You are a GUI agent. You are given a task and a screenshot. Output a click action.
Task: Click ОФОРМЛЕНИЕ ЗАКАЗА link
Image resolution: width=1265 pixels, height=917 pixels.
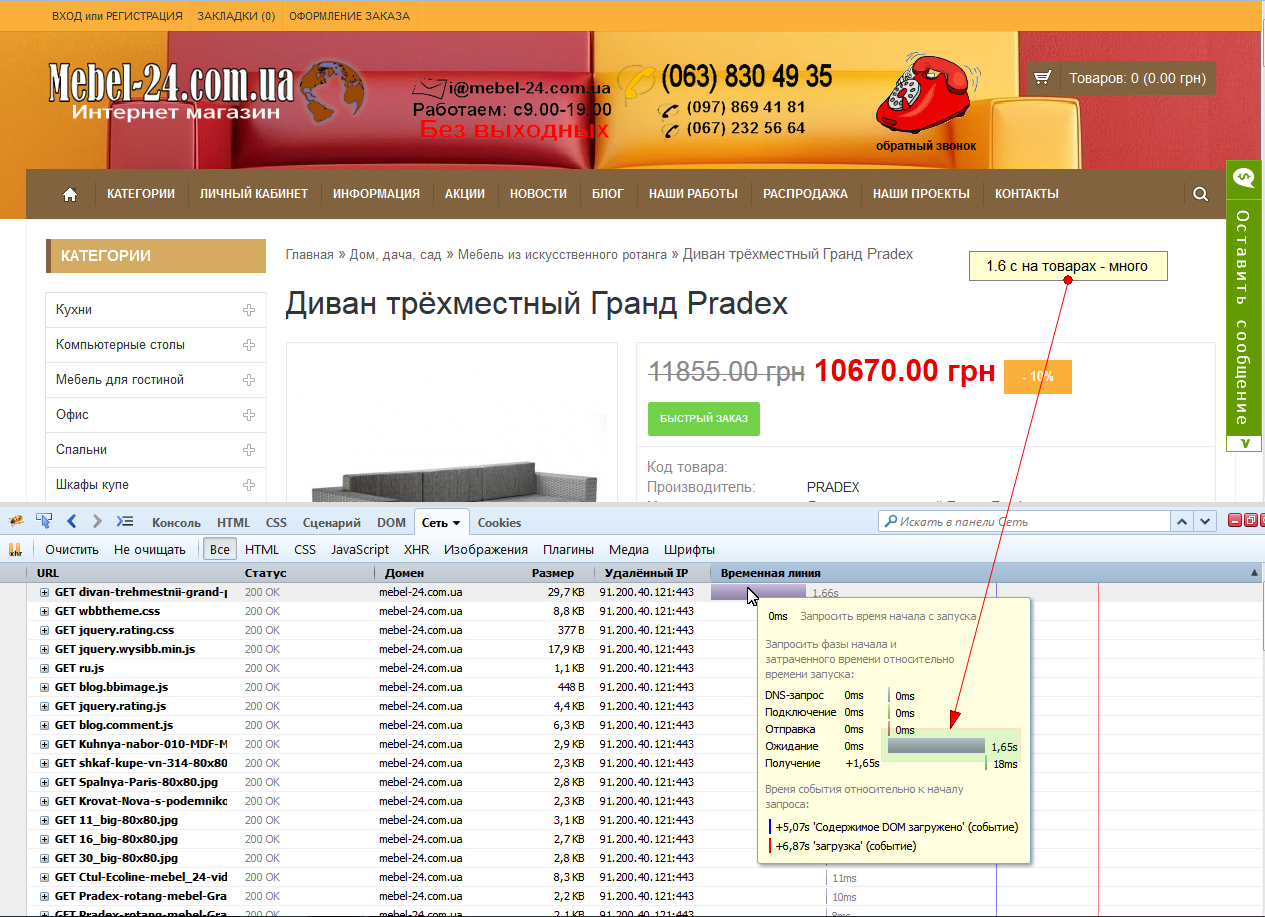(x=349, y=16)
